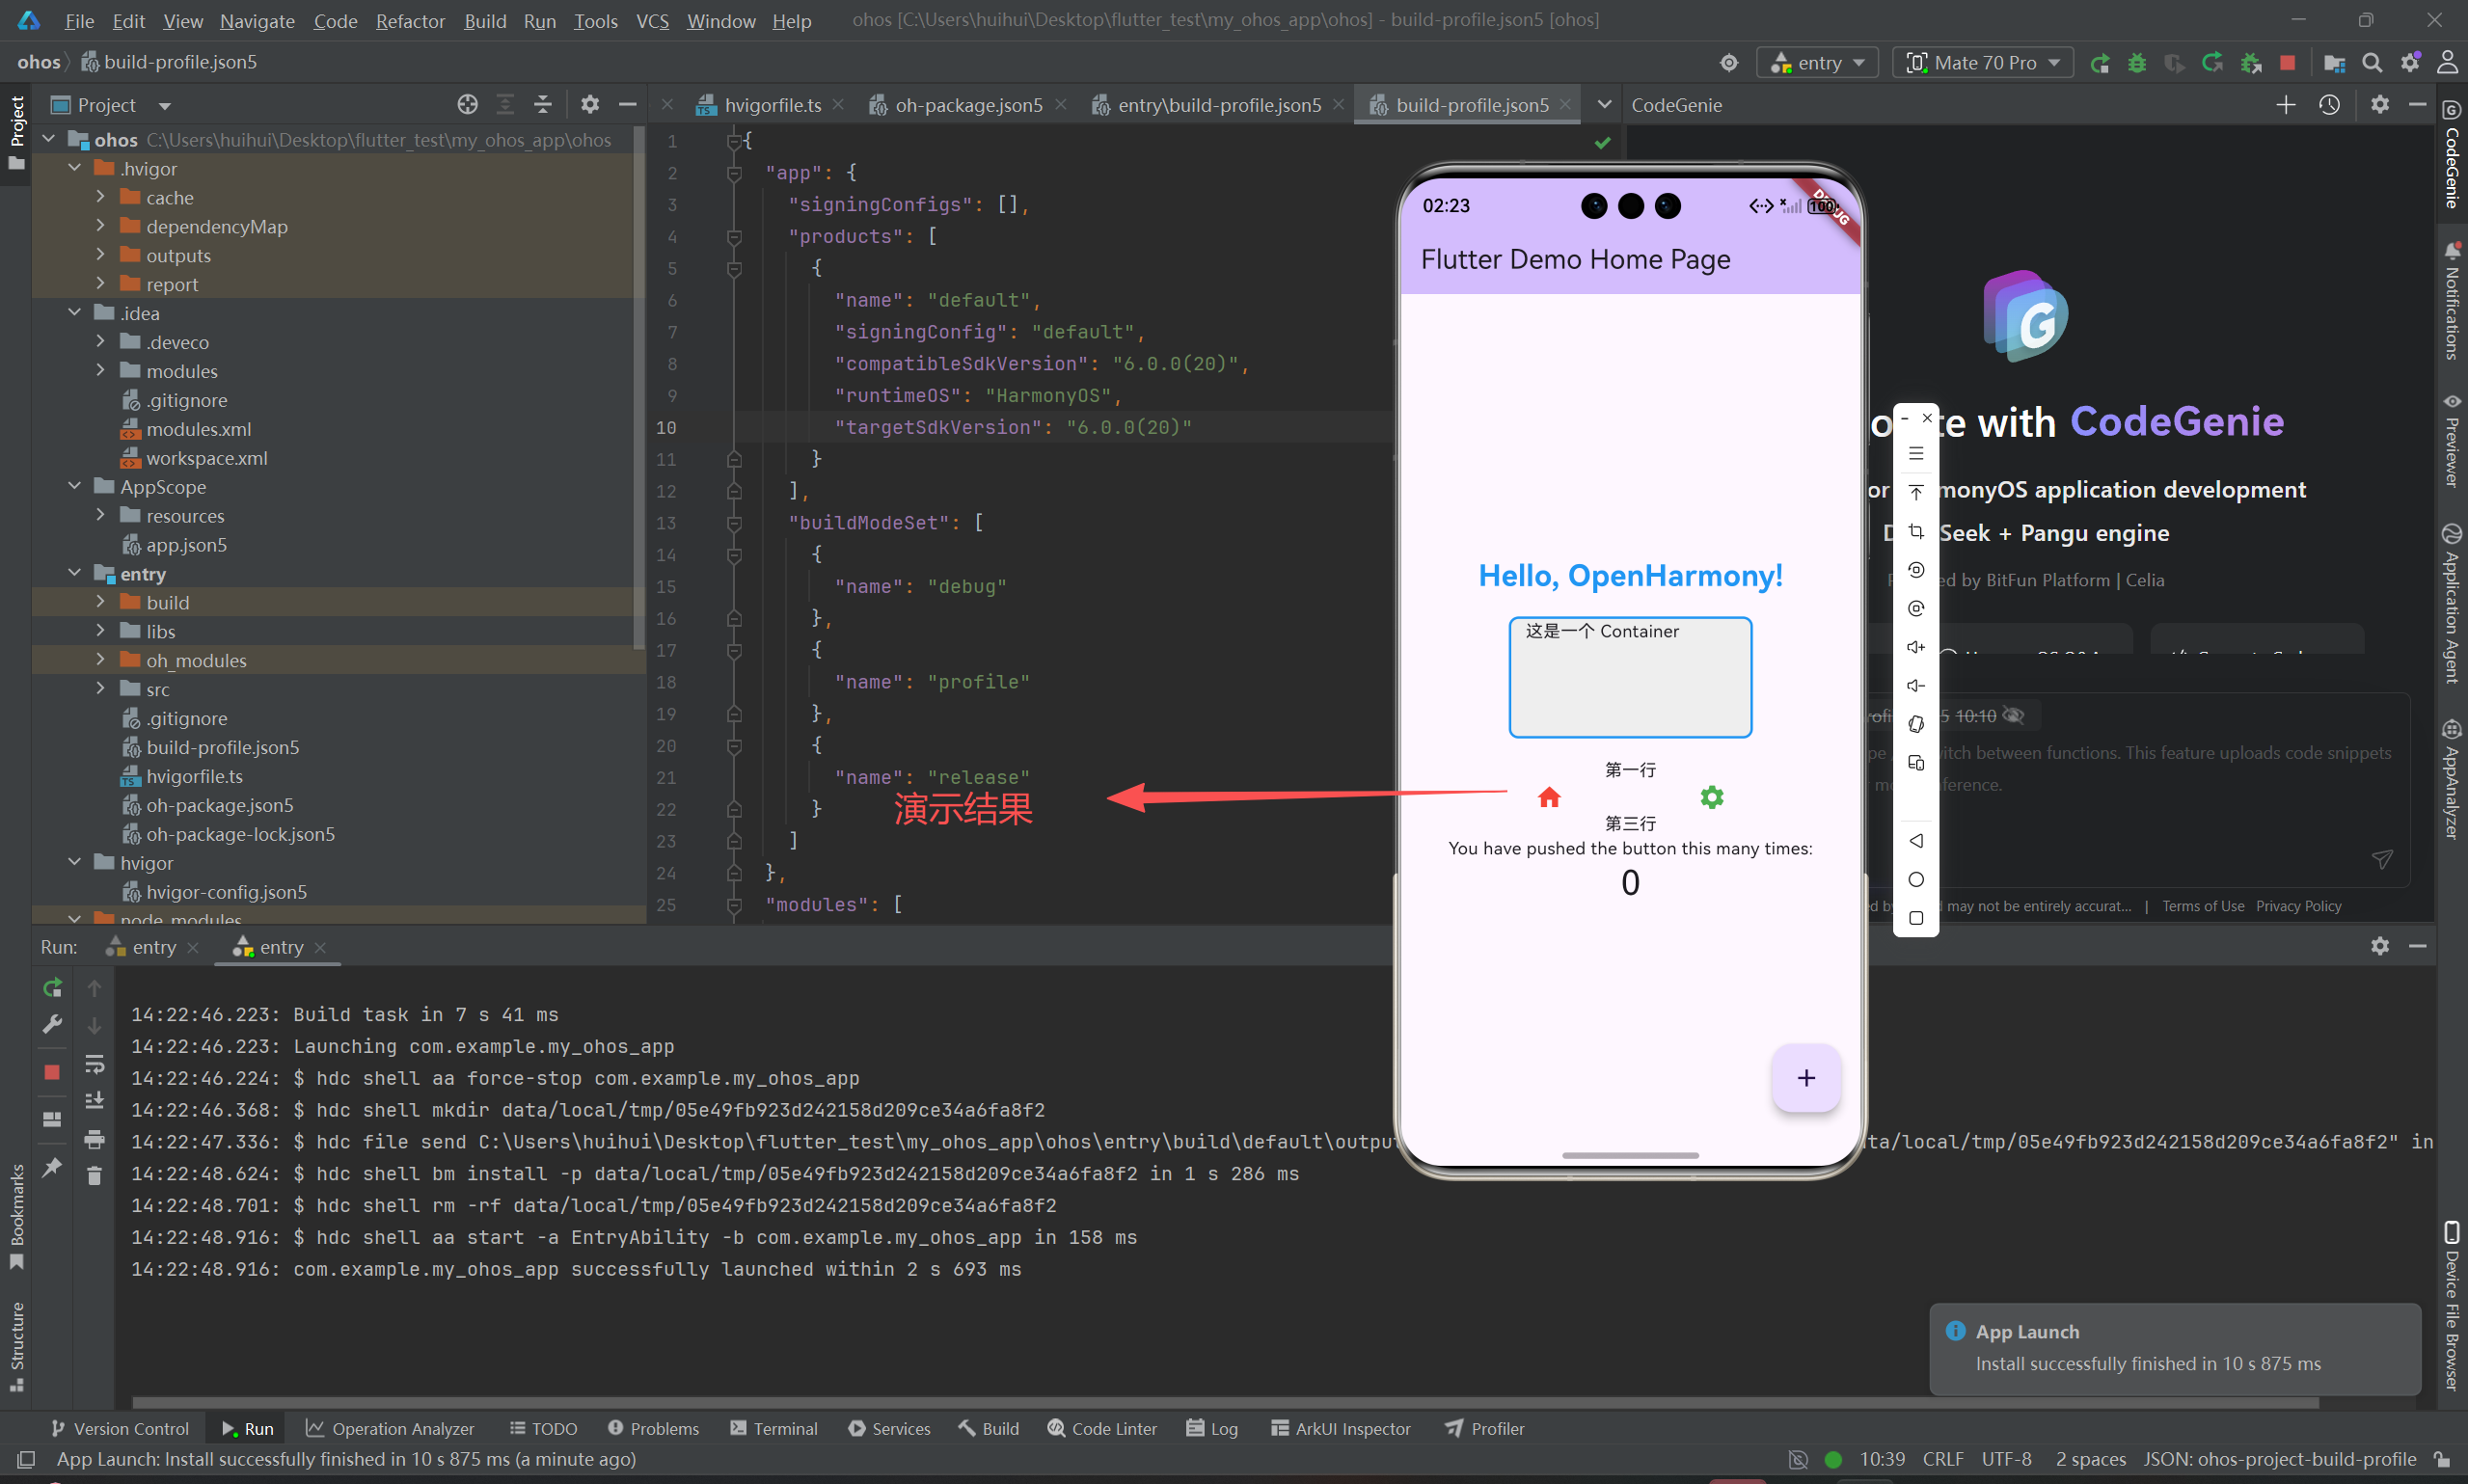Open the Mate 70 Pro device dropdown
The width and height of the screenshot is (2468, 1484).
(x=1983, y=63)
